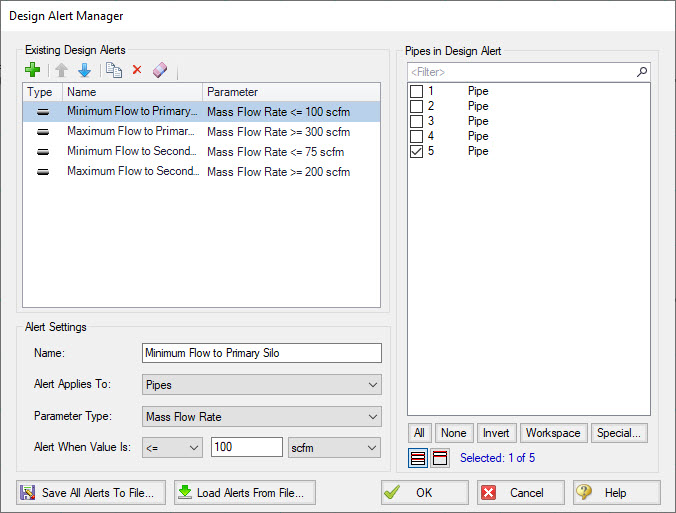Click Load Alerts From File button
Image resolution: width=676 pixels, height=513 pixels.
pos(245,492)
